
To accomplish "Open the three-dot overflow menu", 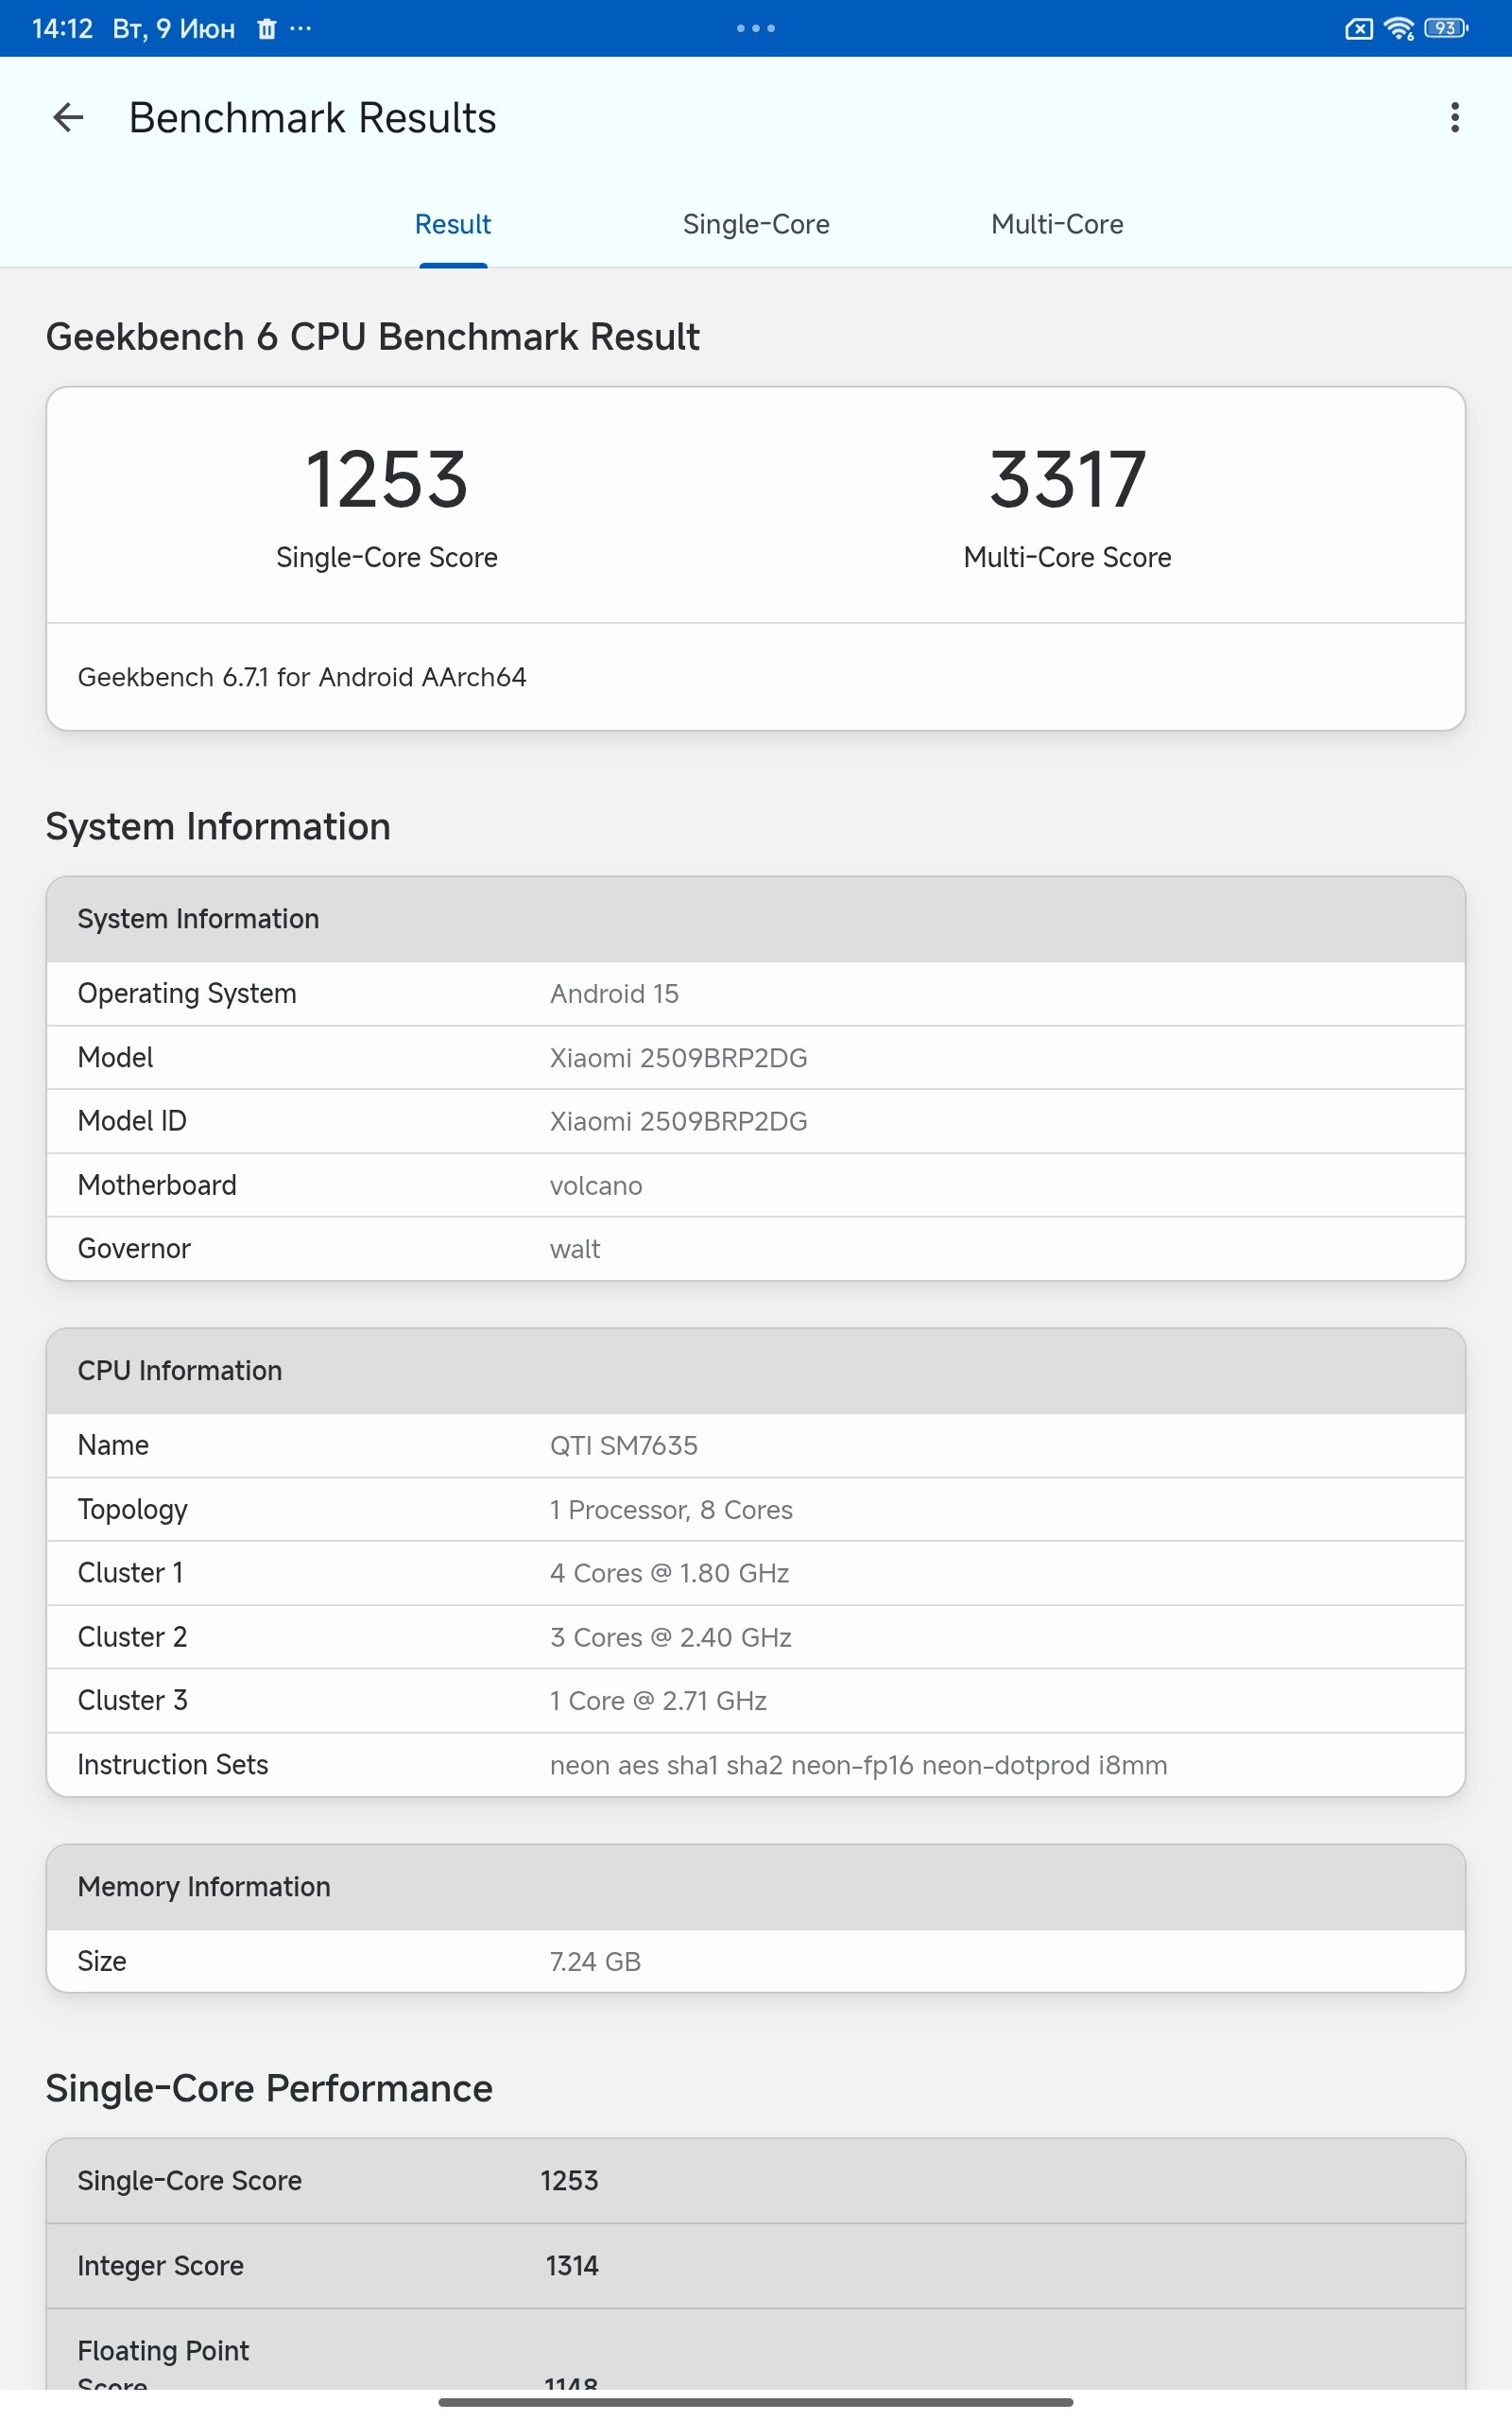I will (x=1455, y=118).
